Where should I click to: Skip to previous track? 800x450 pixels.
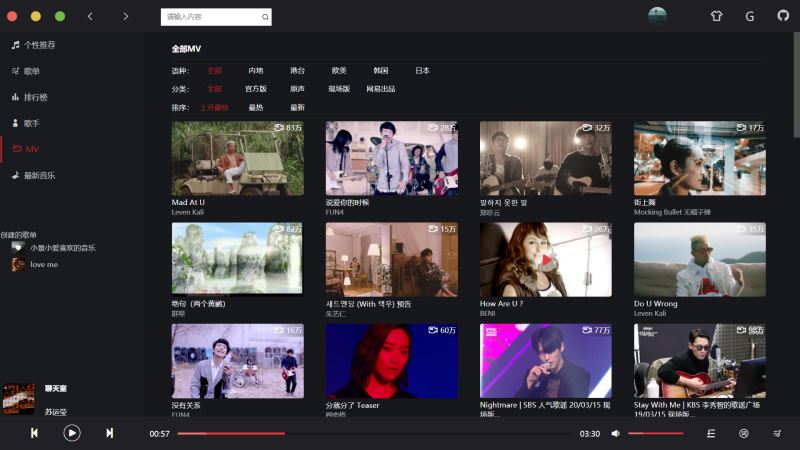tap(34, 433)
